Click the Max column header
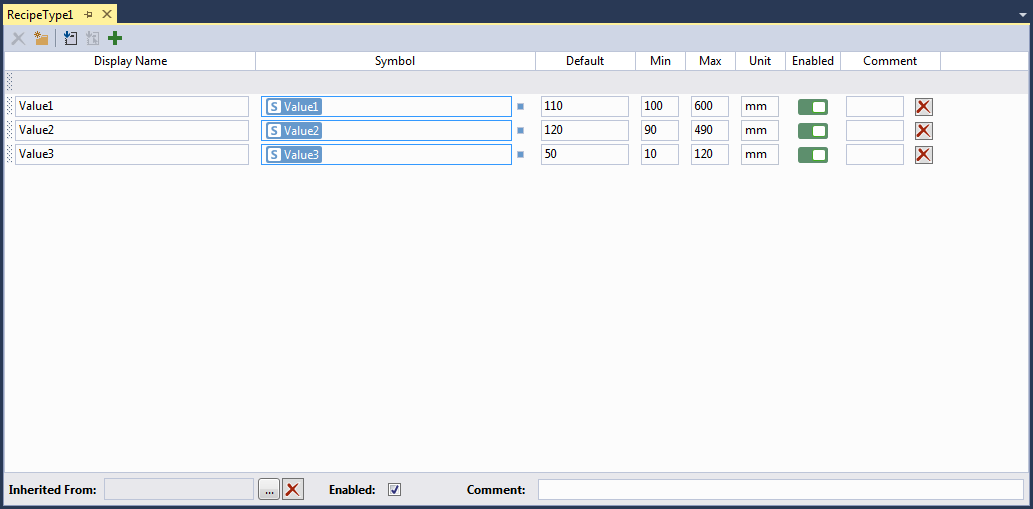The width and height of the screenshot is (1033, 509). click(710, 61)
